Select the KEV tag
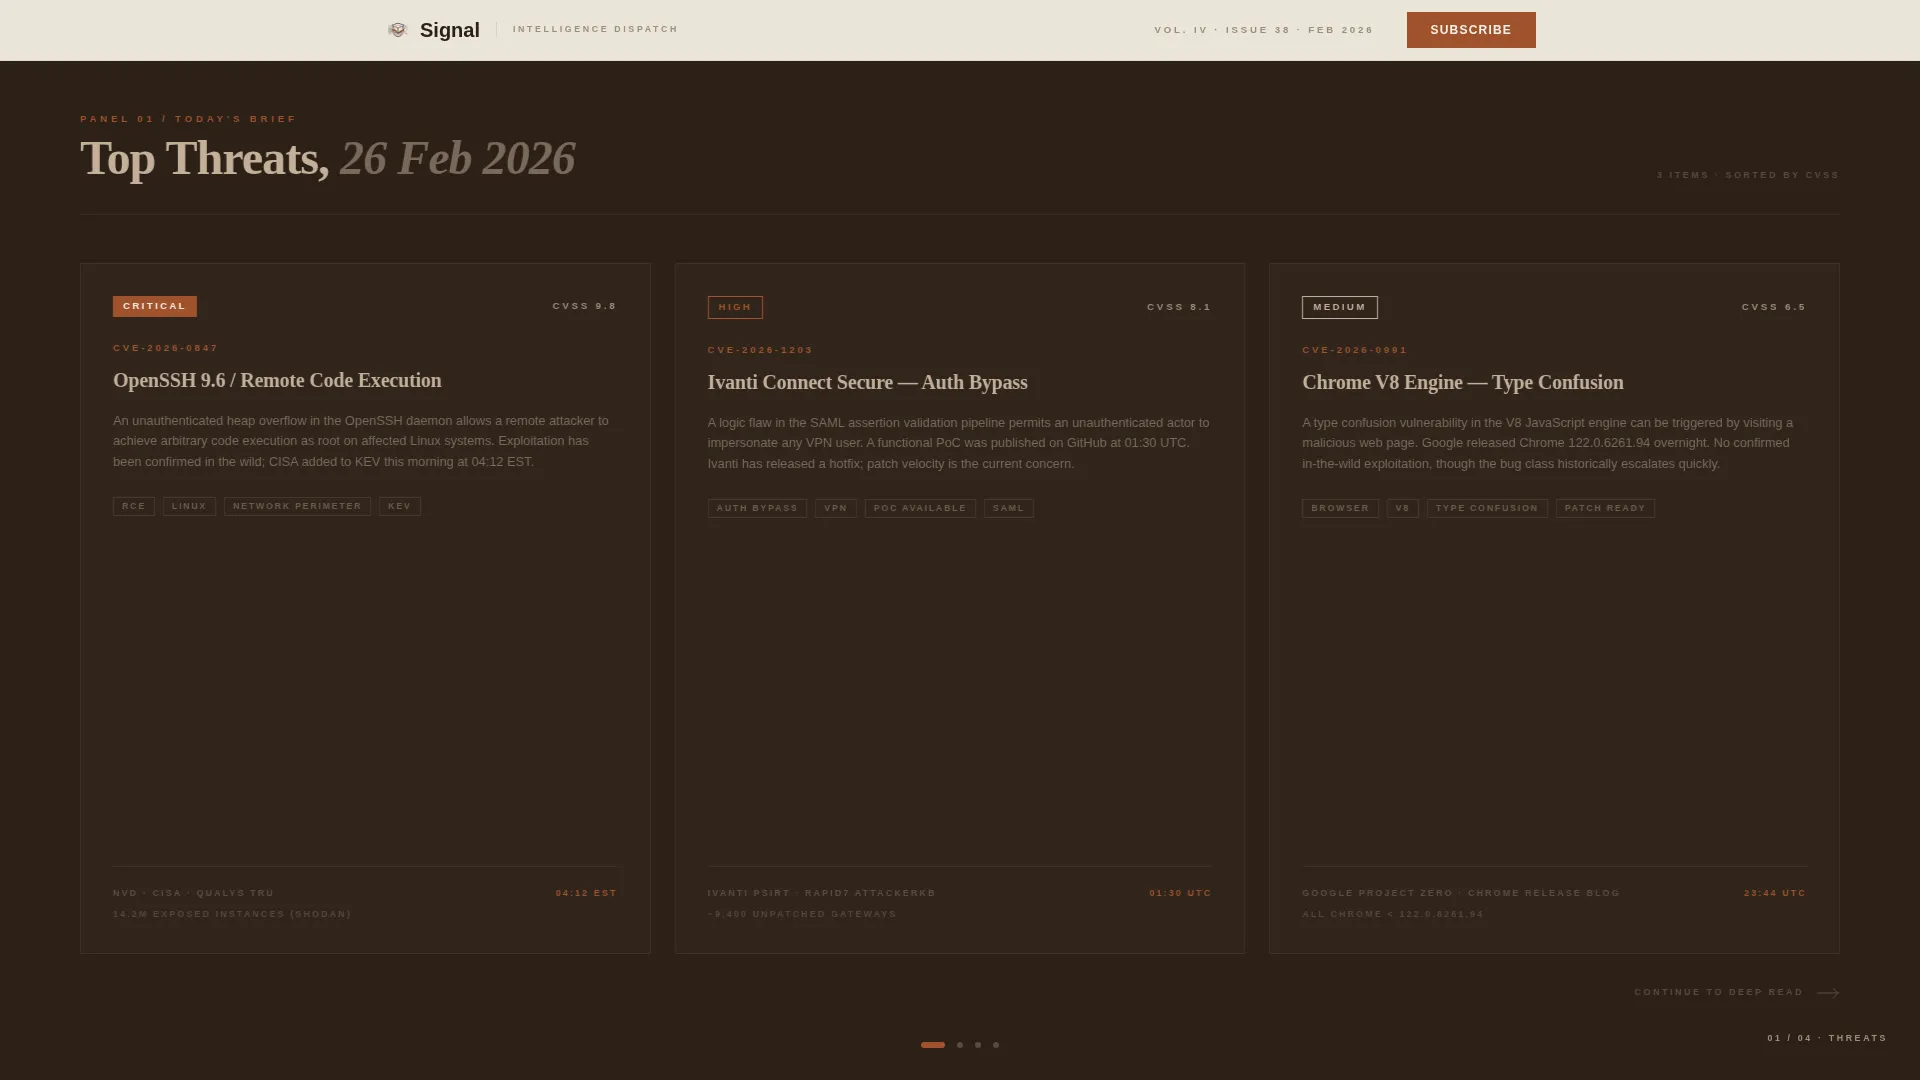Screen dimensions: 1920x1080 [400, 507]
